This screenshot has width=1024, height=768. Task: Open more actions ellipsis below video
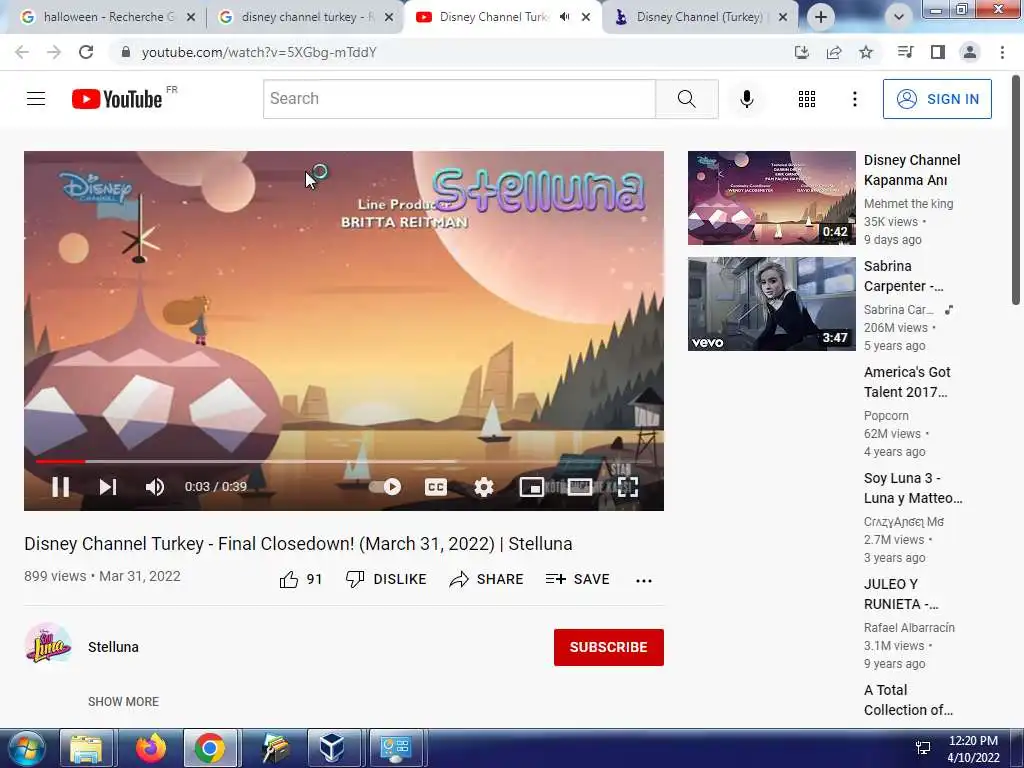pyautogui.click(x=644, y=581)
